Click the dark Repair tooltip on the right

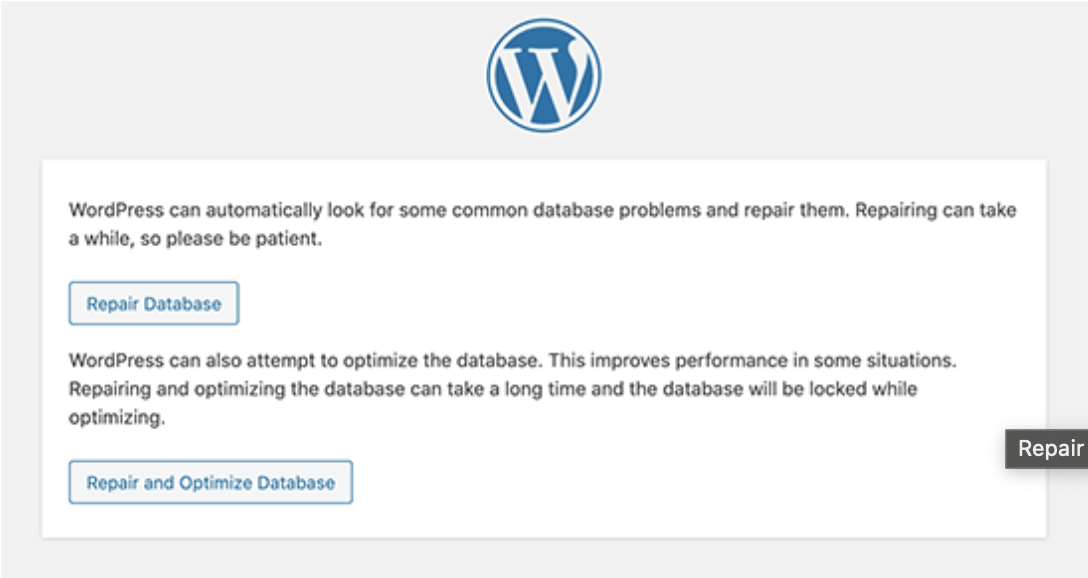1046,449
